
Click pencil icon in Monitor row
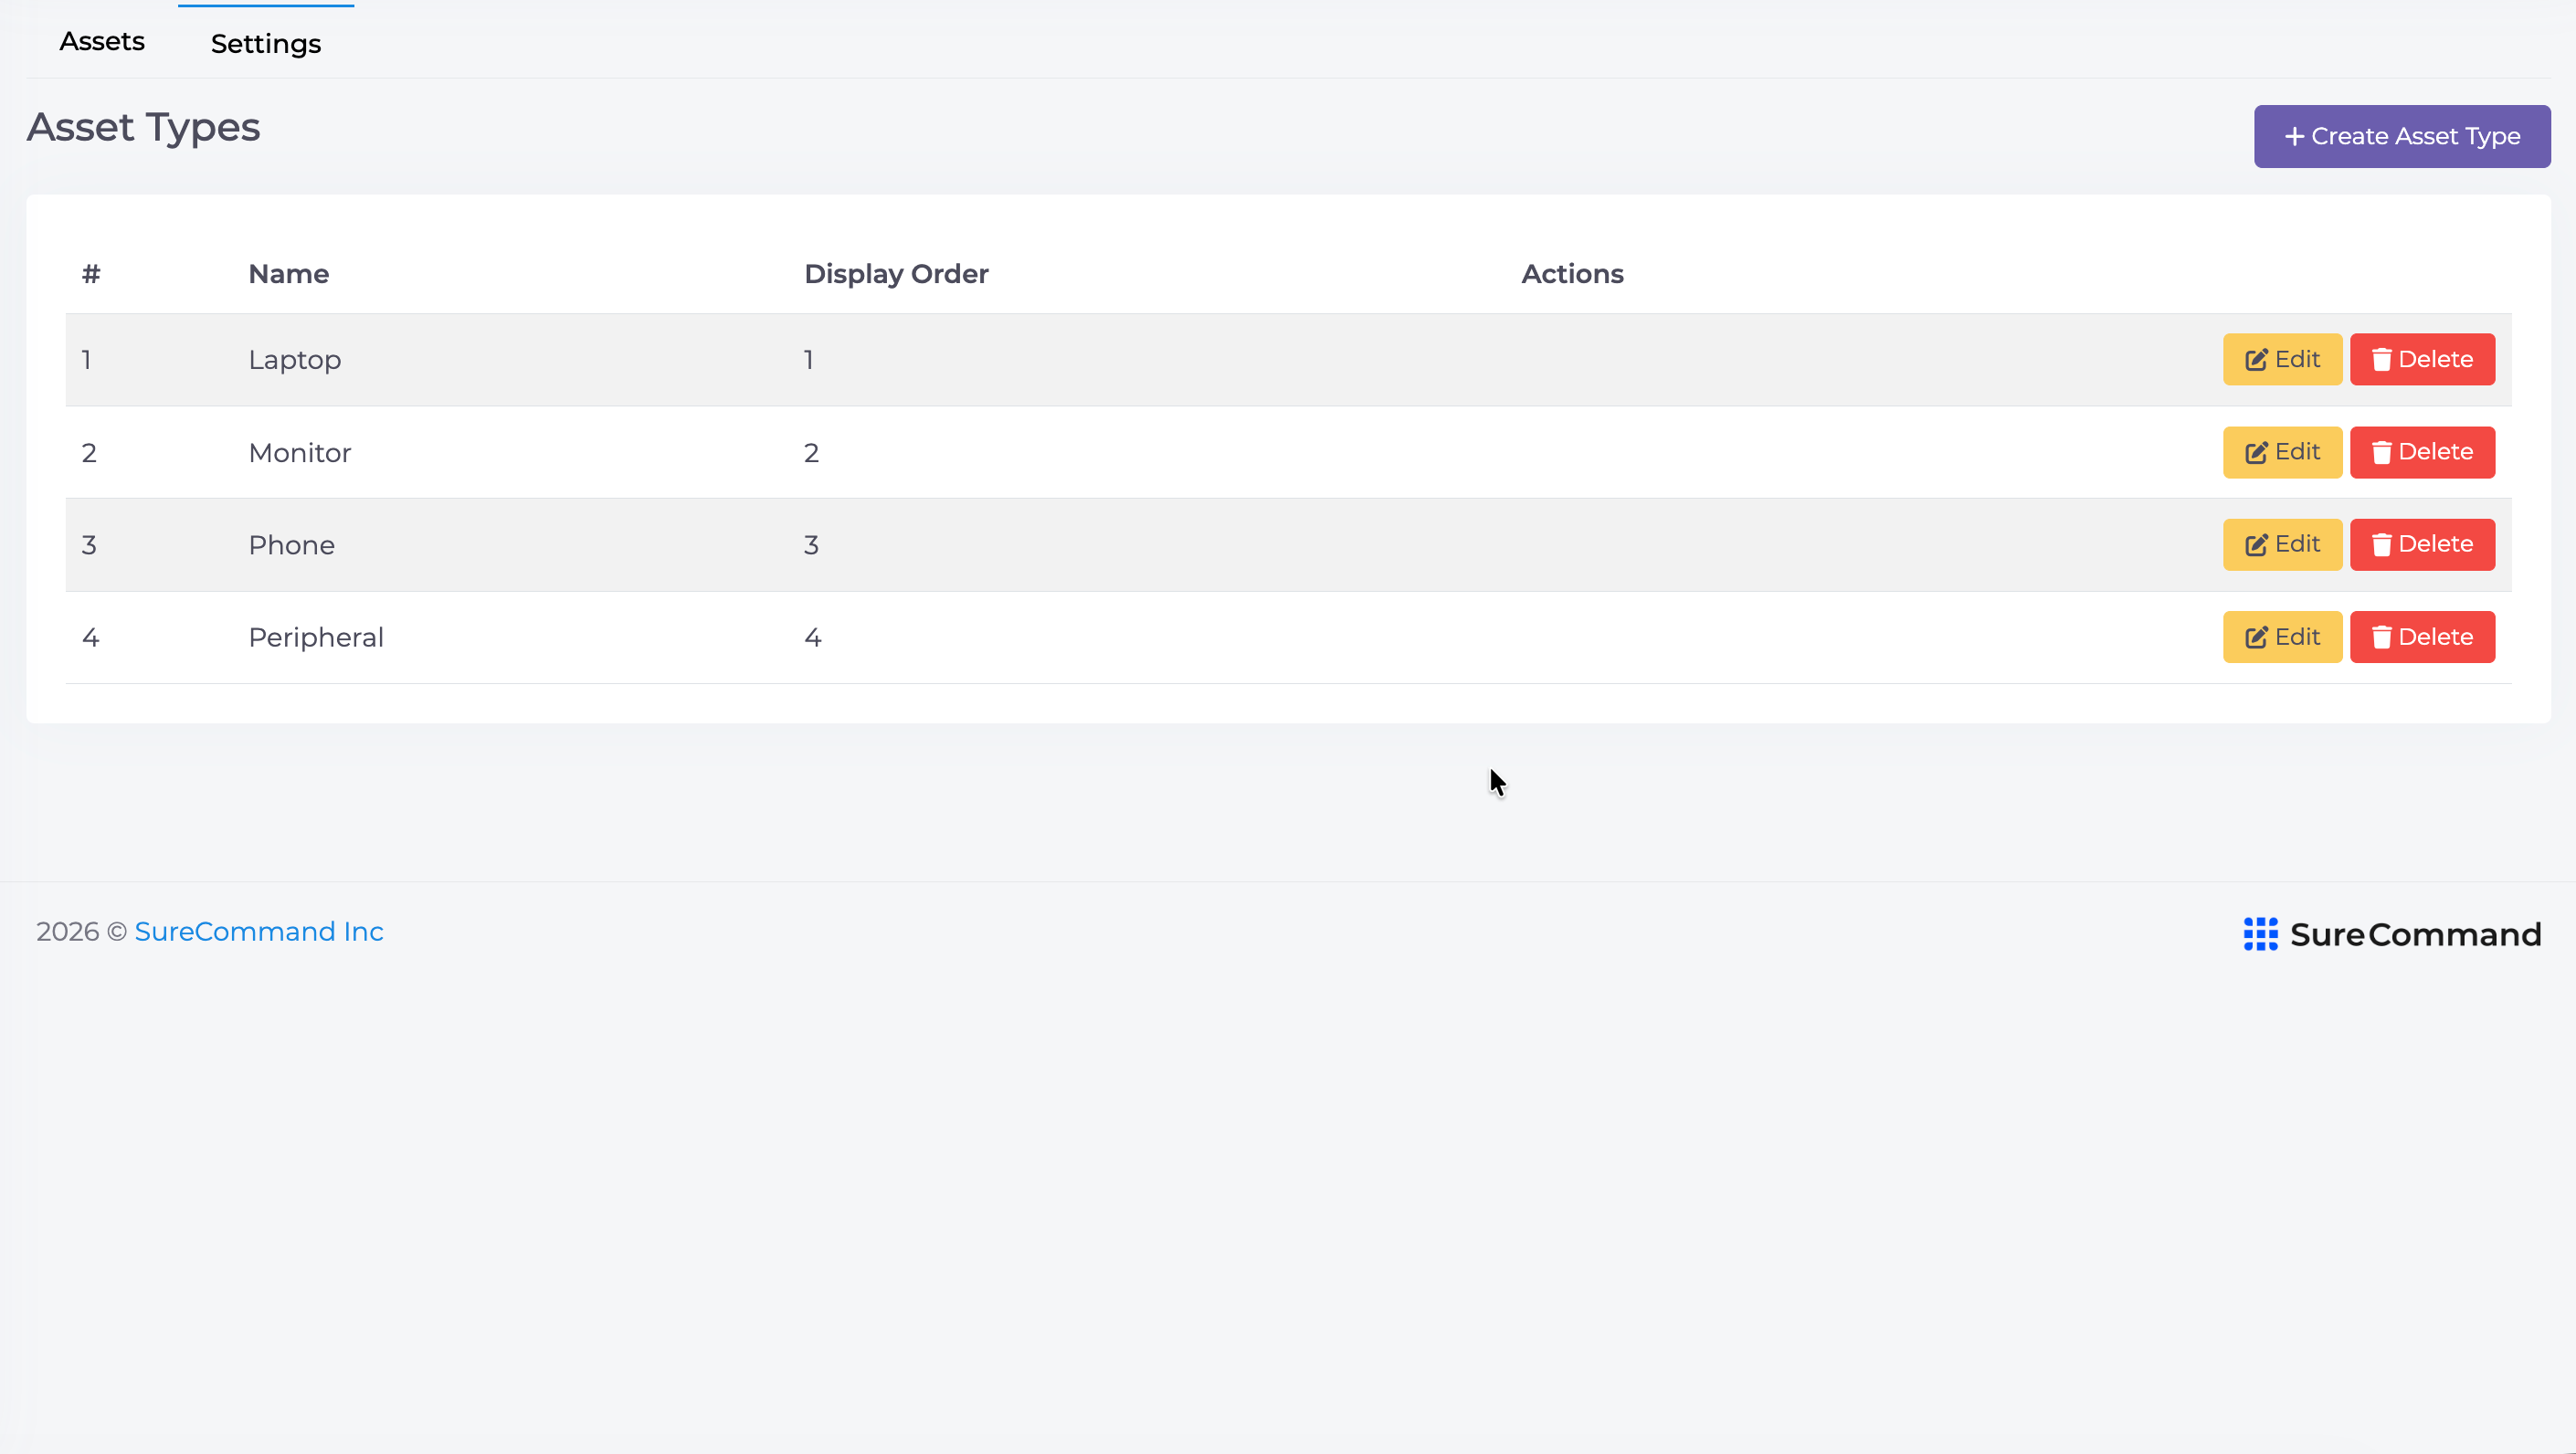2256,453
